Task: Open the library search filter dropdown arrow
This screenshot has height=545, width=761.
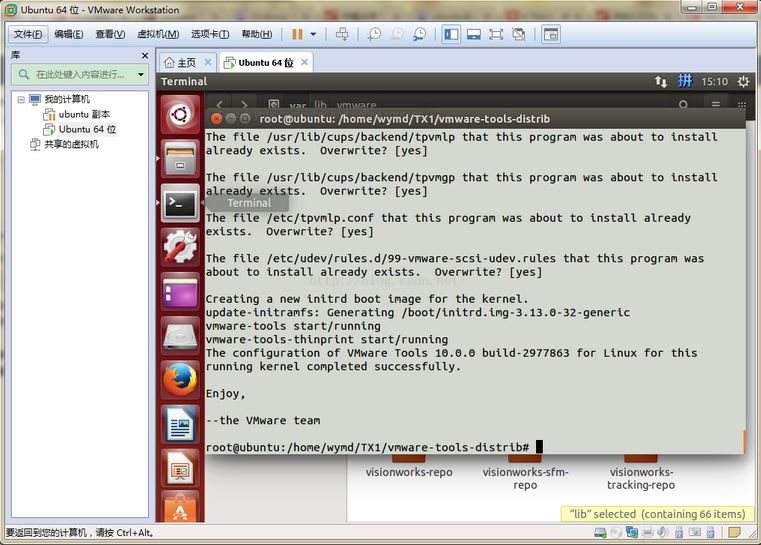Action: pyautogui.click(x=141, y=74)
